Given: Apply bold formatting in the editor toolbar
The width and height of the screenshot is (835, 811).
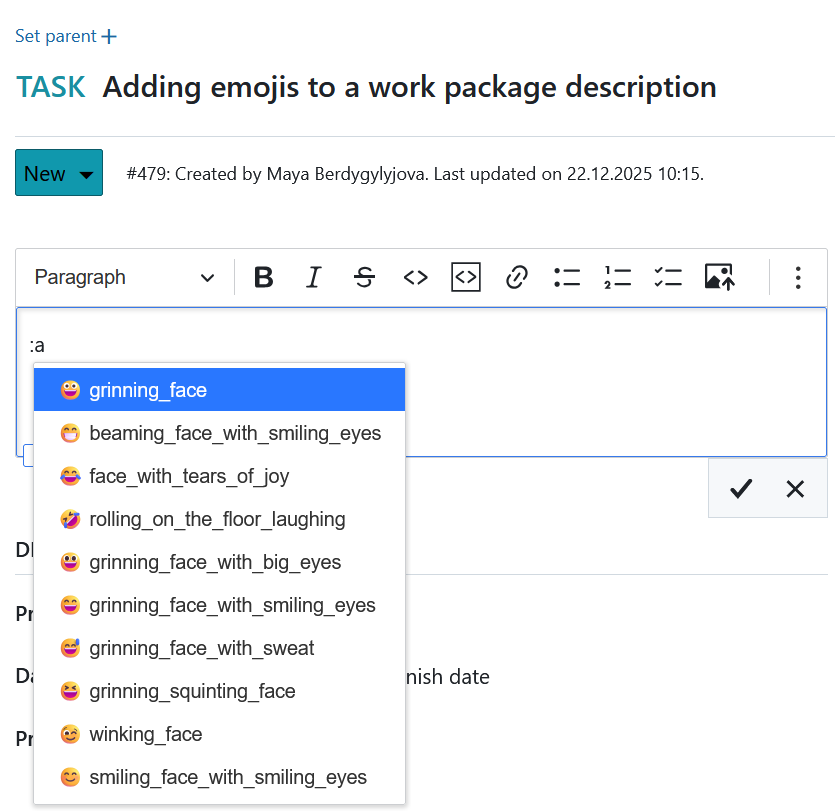Looking at the screenshot, I should coord(263,277).
